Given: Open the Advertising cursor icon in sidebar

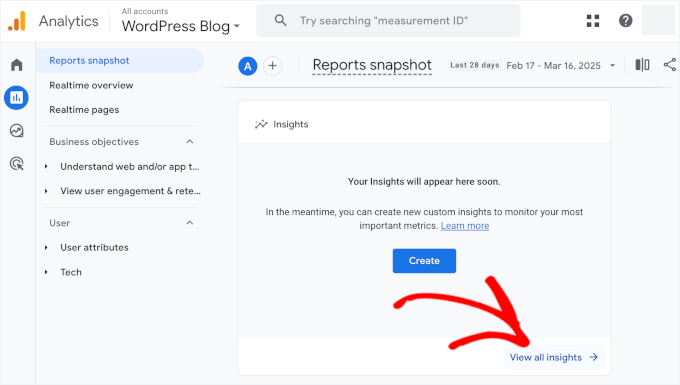Looking at the screenshot, I should pyautogui.click(x=16, y=163).
